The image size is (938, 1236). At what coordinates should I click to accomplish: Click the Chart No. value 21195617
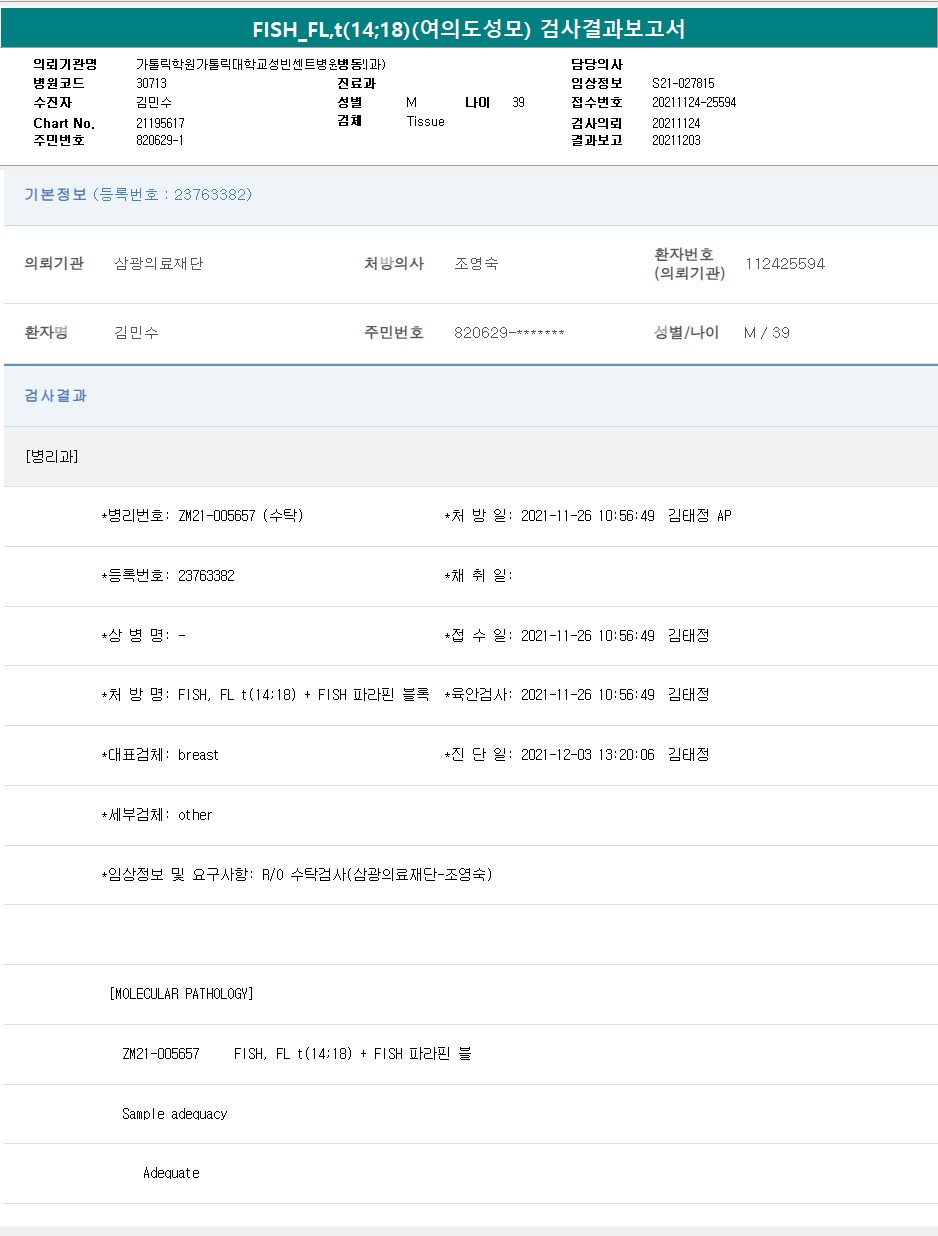coord(160,123)
